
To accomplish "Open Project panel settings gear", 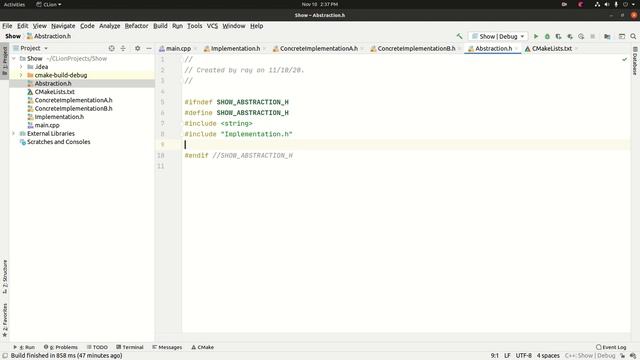I will [x=138, y=48].
